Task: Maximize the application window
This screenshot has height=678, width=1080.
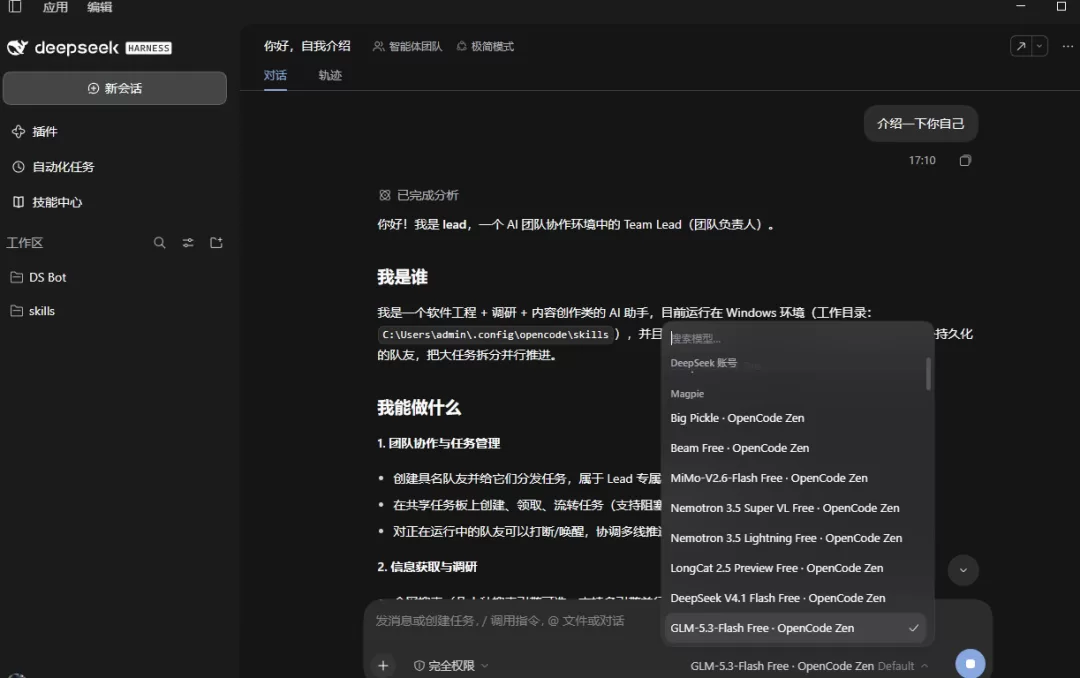Action: click(1061, 6)
